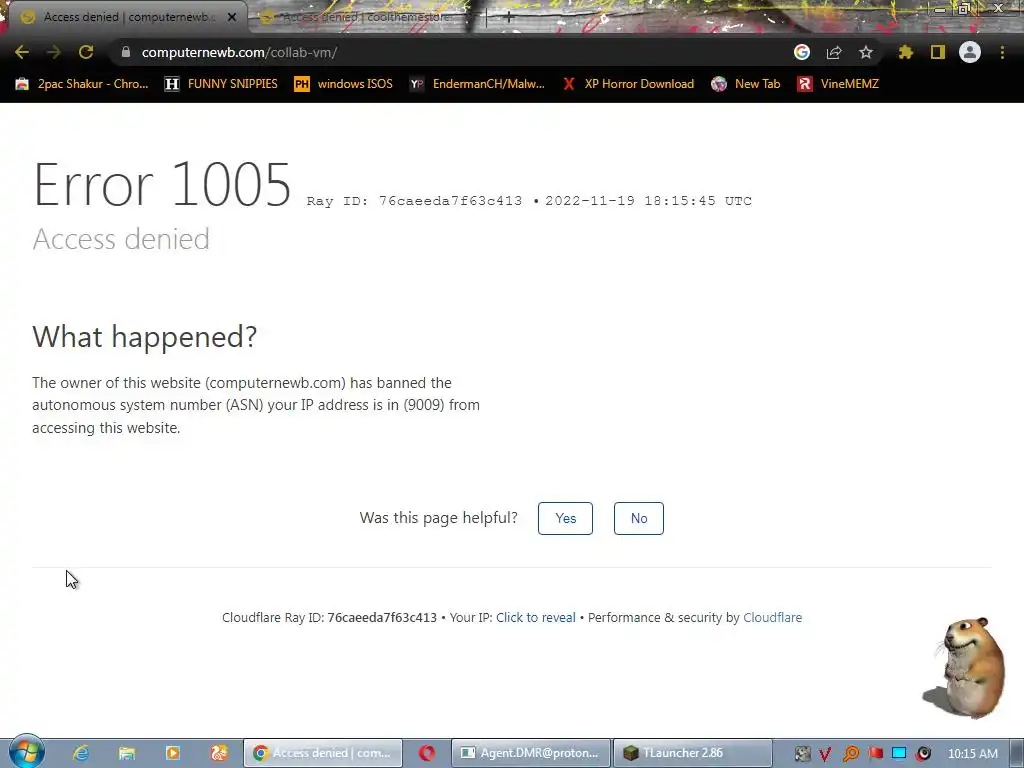Click the 'Error 1005' heading text

(162, 185)
